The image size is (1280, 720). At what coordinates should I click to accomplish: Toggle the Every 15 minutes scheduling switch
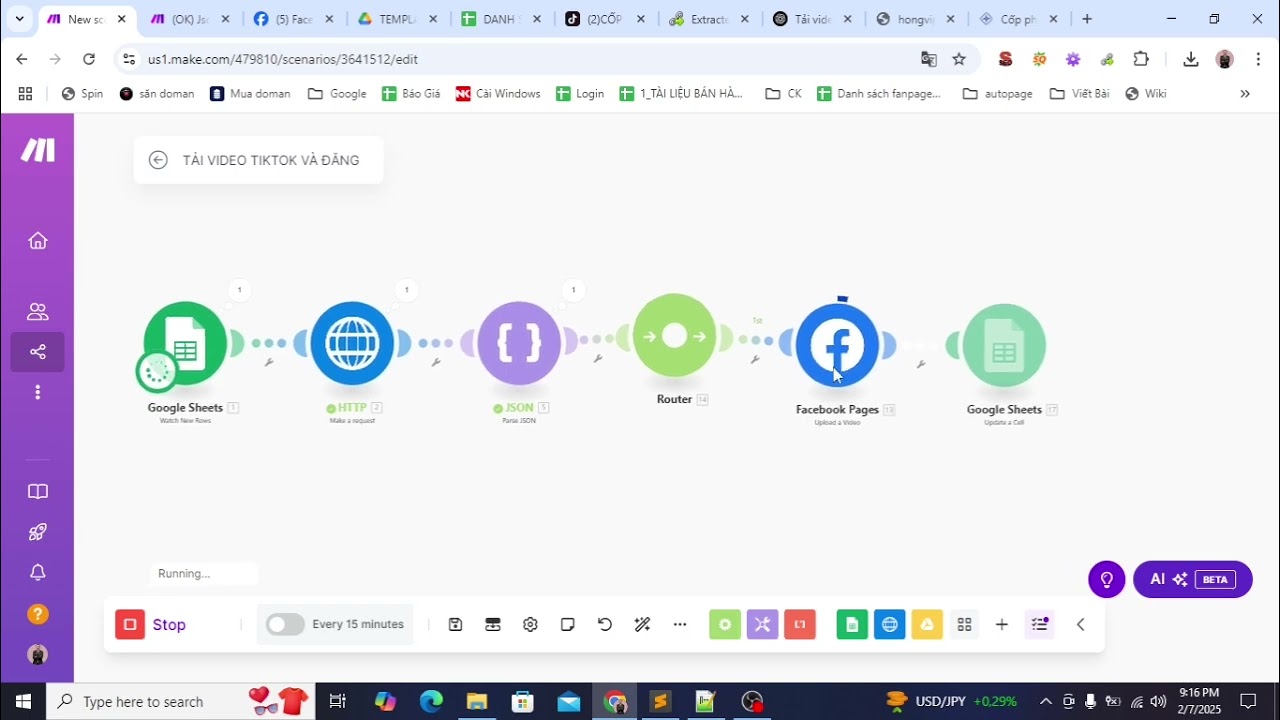tap(285, 624)
